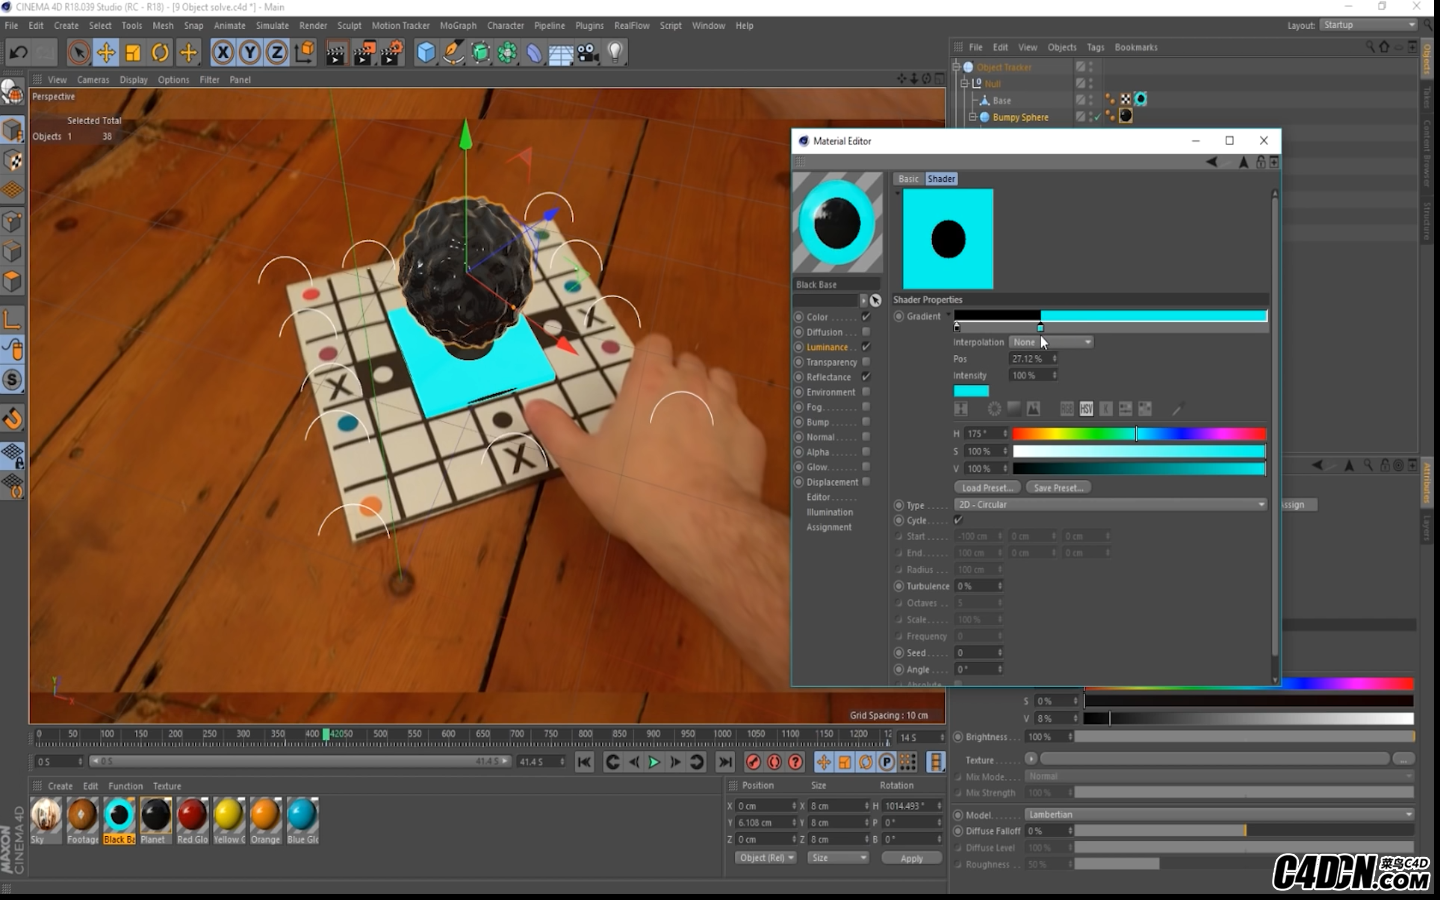
Task: Toggle the Reflectance channel checkbox
Action: 866,377
